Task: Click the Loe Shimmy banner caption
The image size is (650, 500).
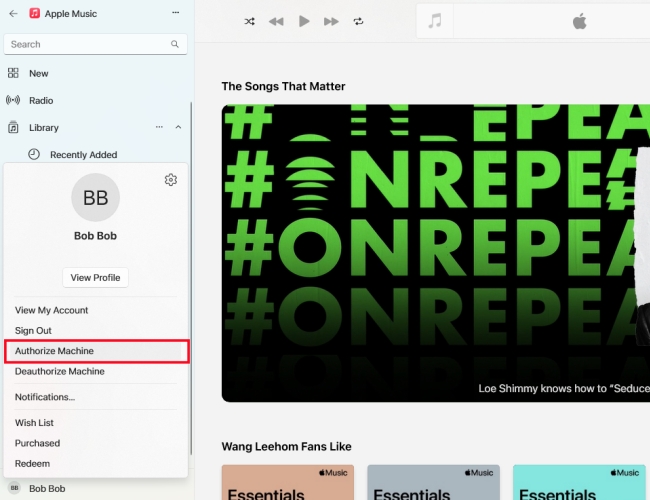Action: click(x=564, y=388)
